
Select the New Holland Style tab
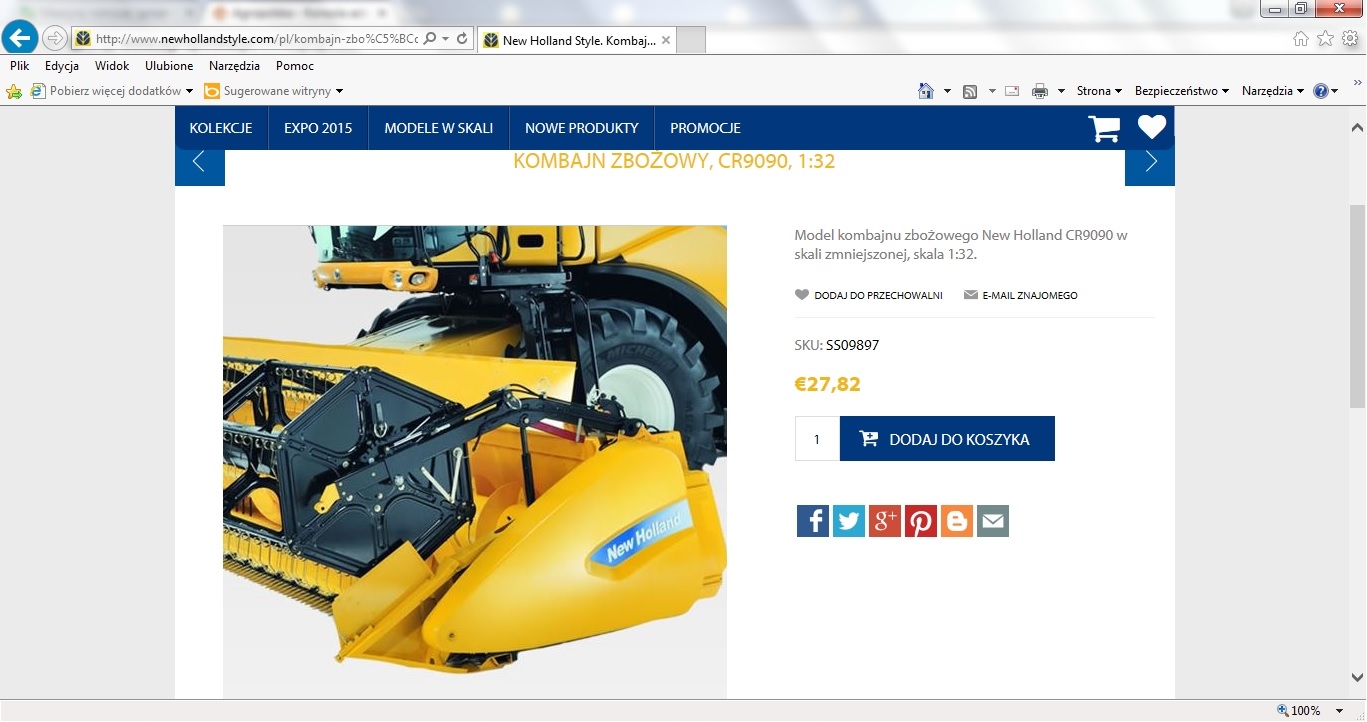[578, 40]
